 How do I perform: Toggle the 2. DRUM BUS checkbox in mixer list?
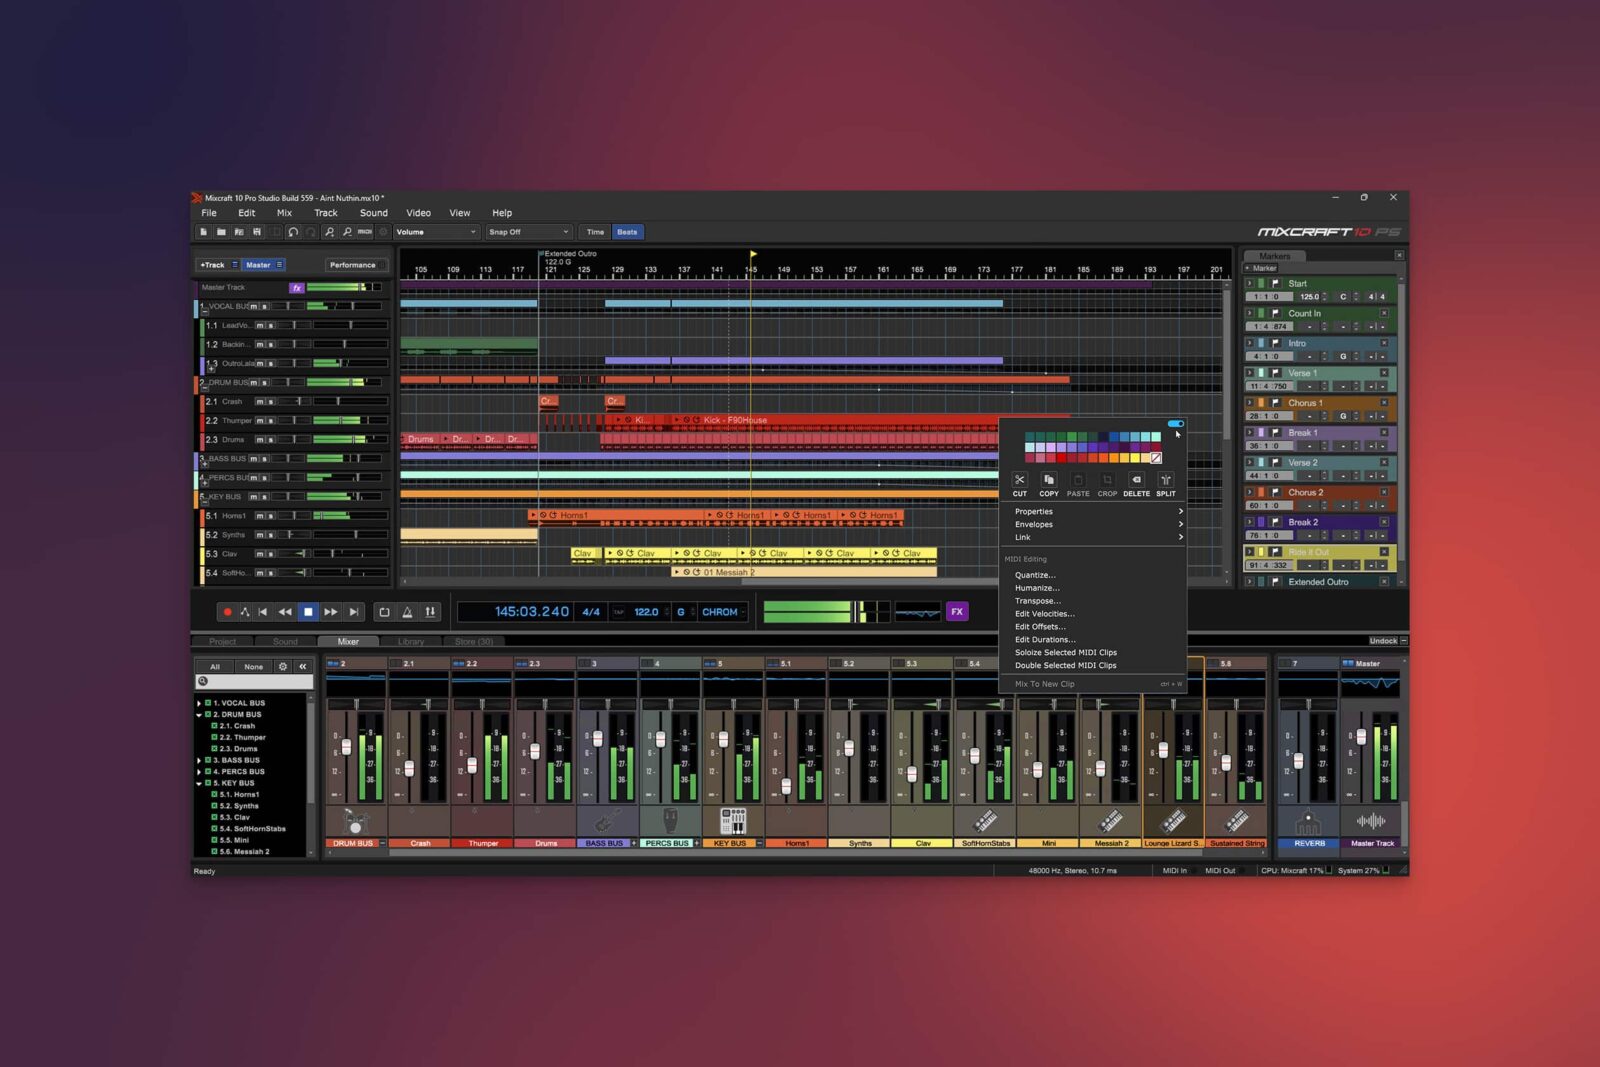click(208, 715)
